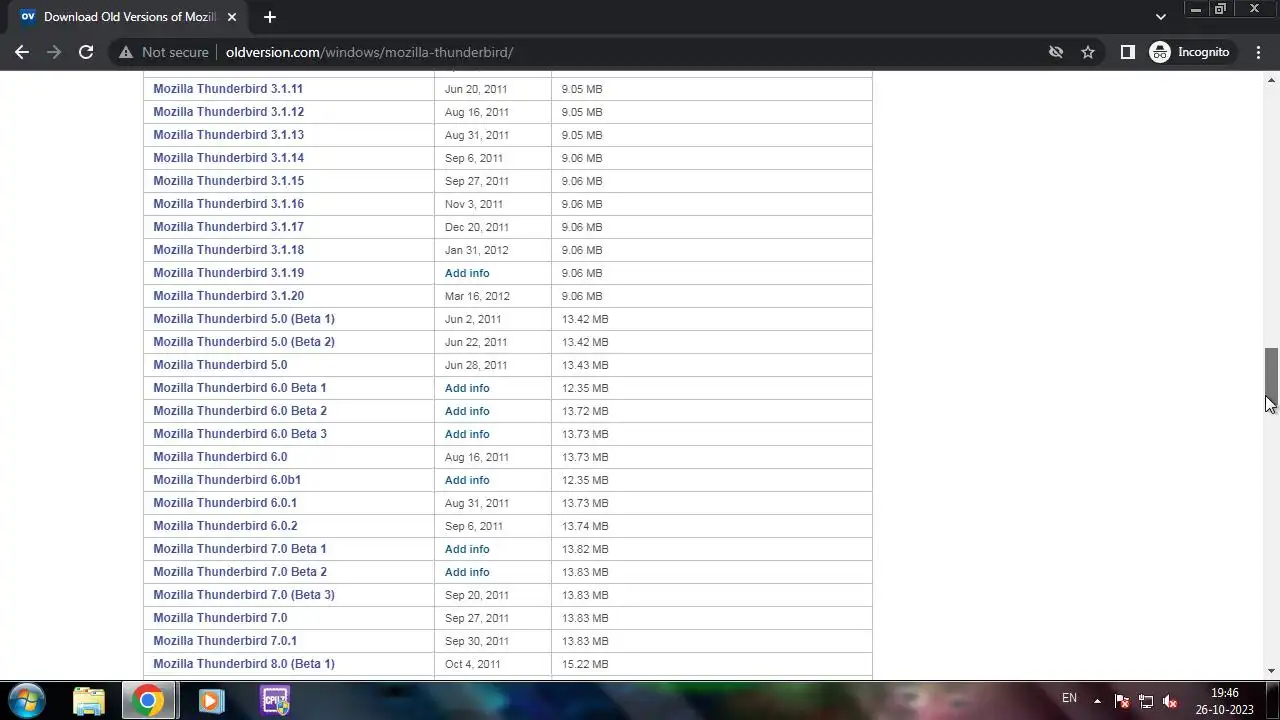
Task: Open the Windows Start menu
Action: coord(26,700)
